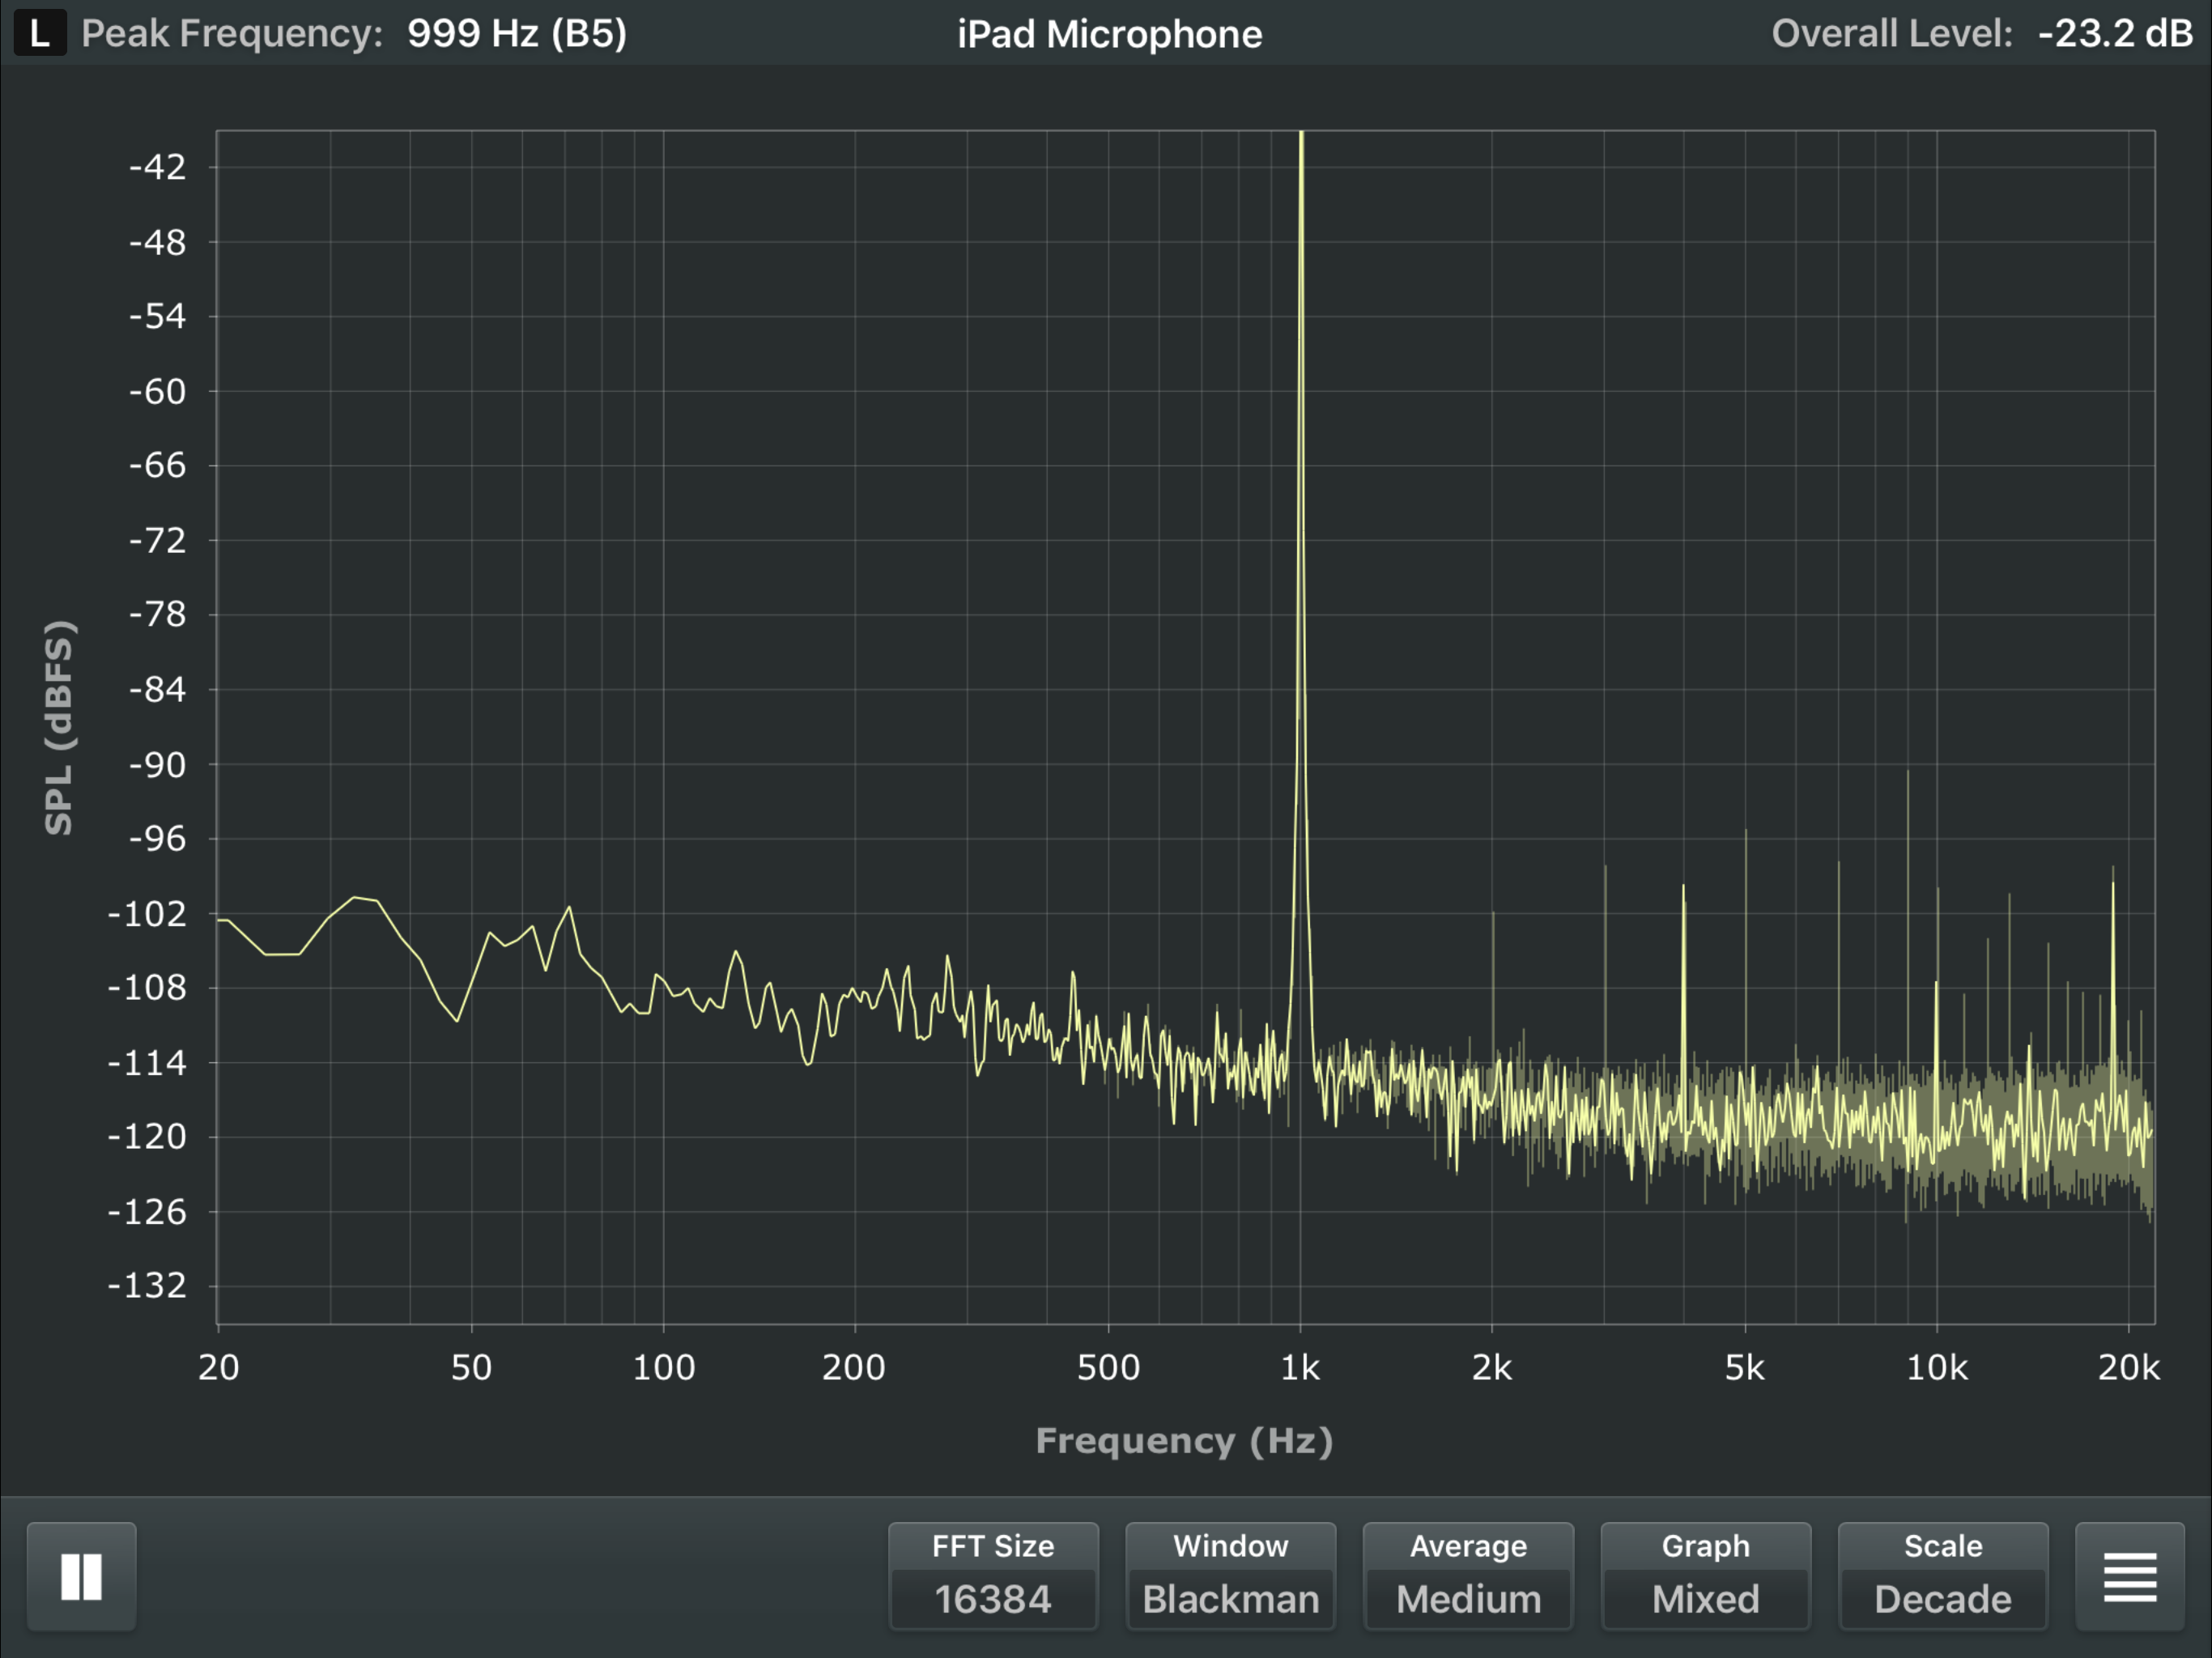Change the Blackman Window setting
The image size is (2212, 1658).
coord(1230,1576)
